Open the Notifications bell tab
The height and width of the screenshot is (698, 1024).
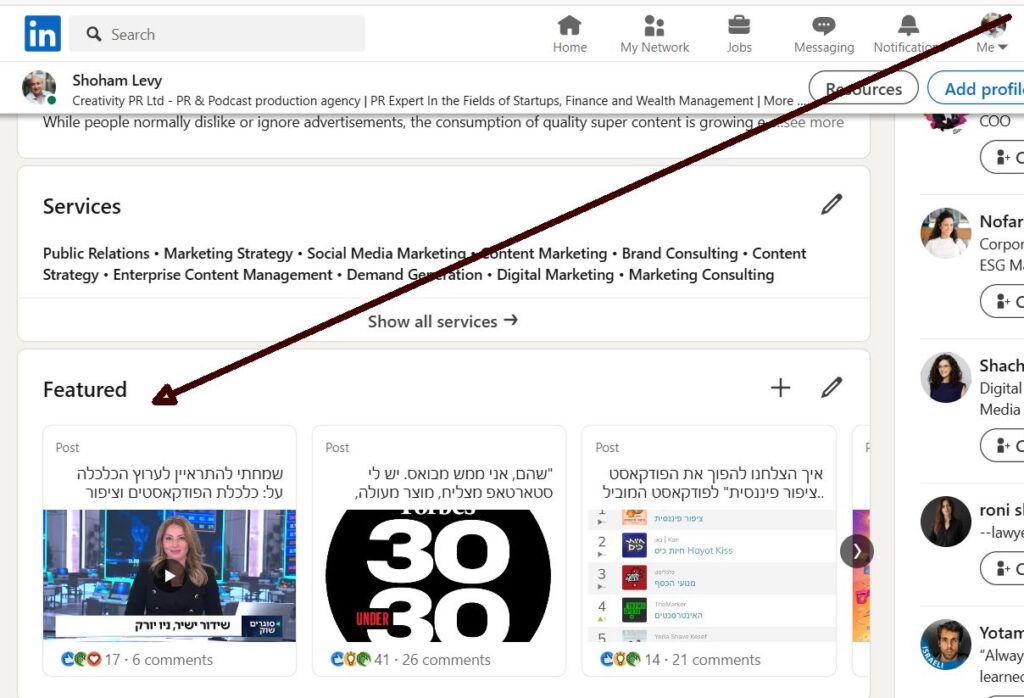point(908,35)
